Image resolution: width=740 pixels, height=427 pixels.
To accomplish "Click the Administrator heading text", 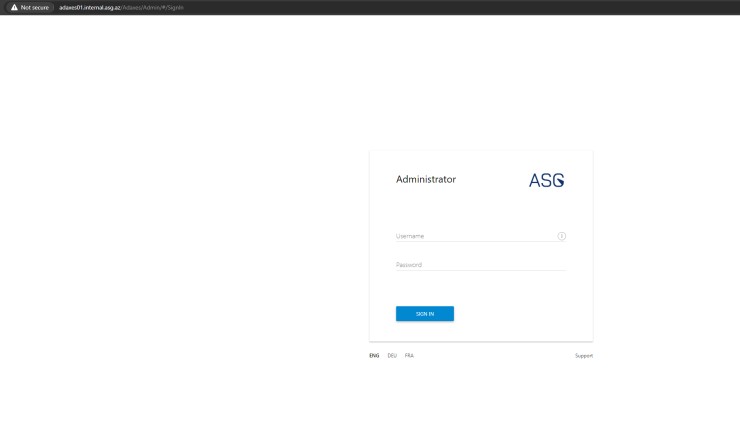I will [426, 179].
